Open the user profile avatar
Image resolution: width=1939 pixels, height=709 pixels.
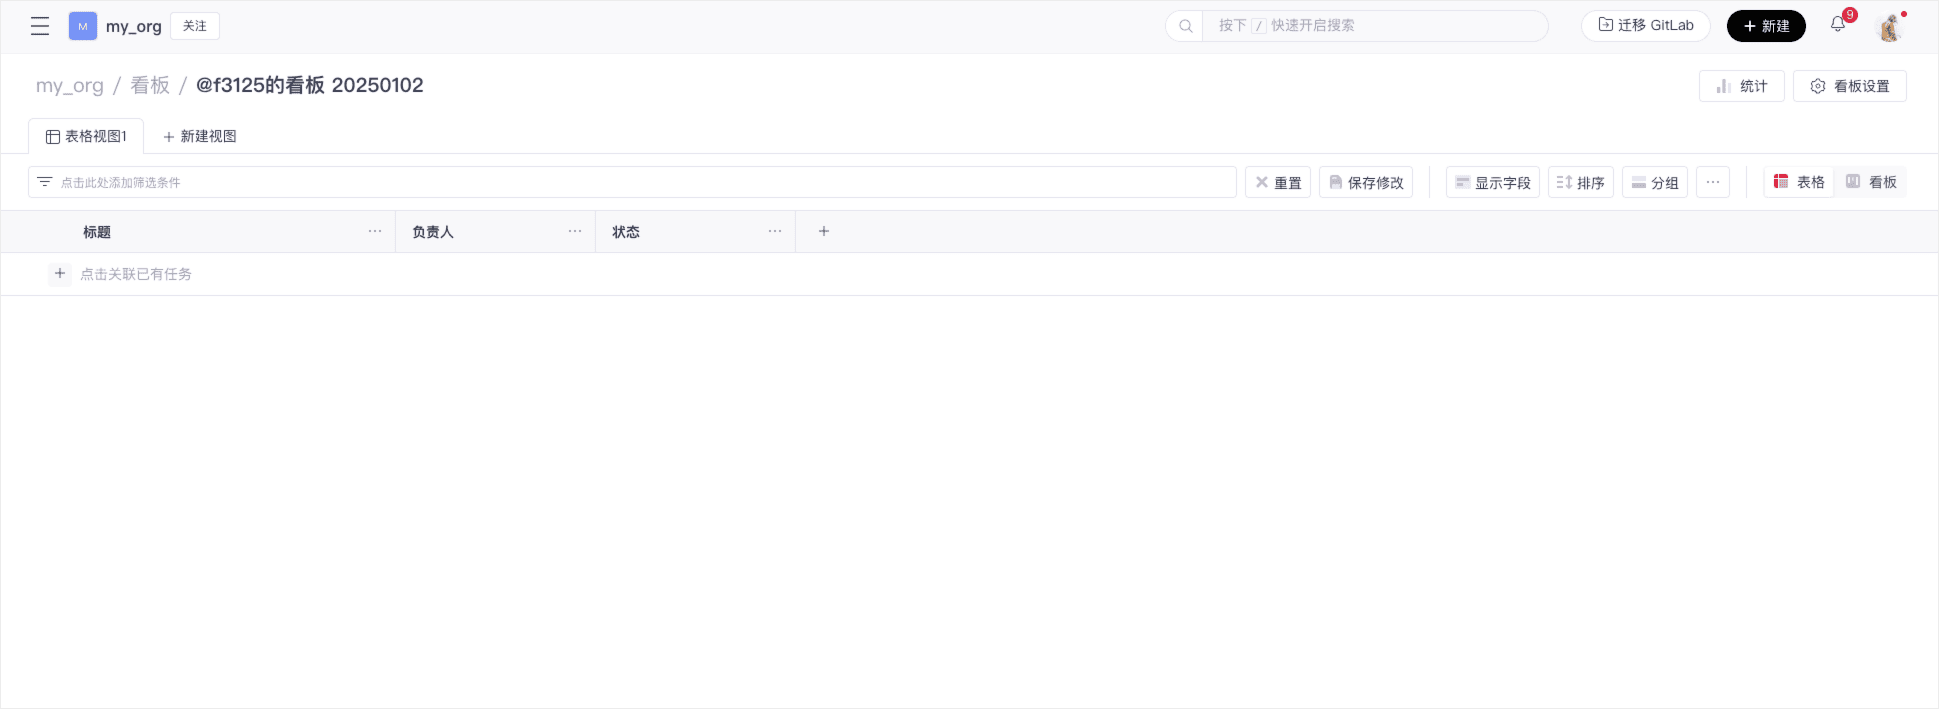click(x=1889, y=28)
